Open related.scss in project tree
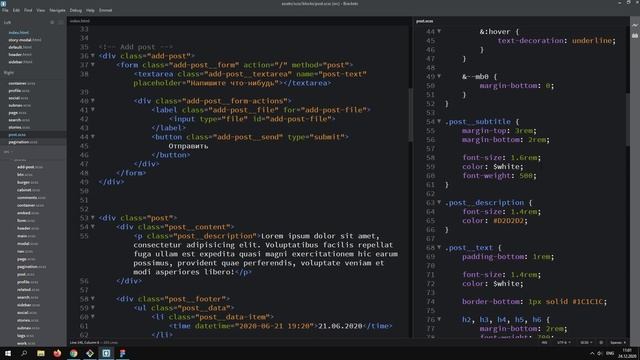 28,290
